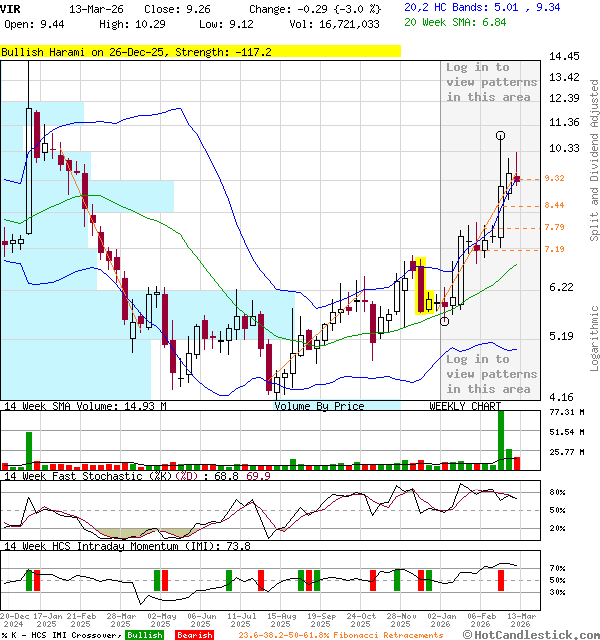Click the Bullish Harami pattern banner

click(200, 50)
